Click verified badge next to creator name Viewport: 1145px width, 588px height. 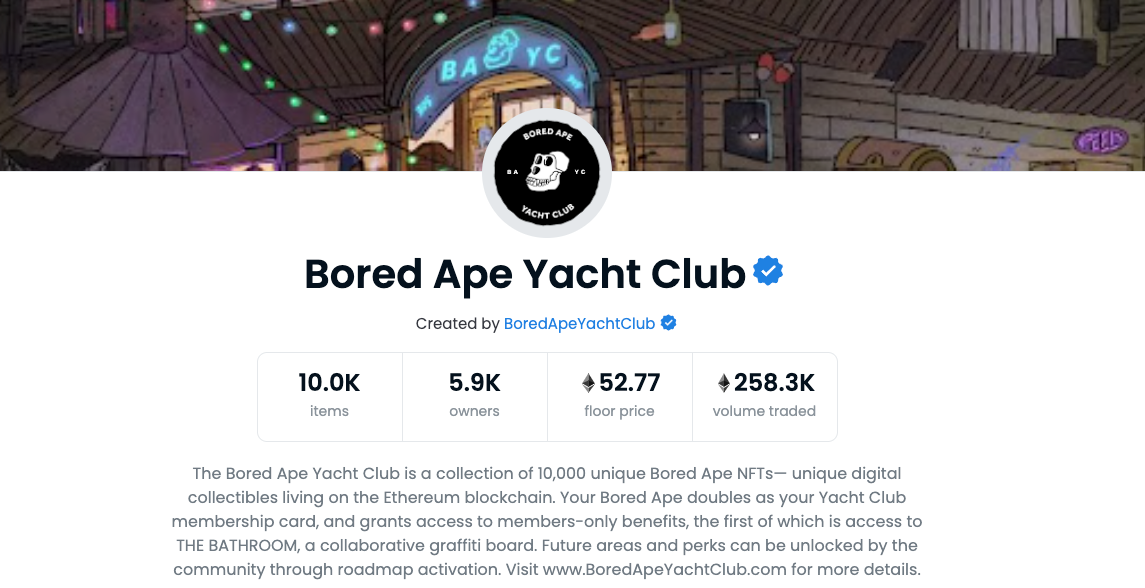[669, 323]
